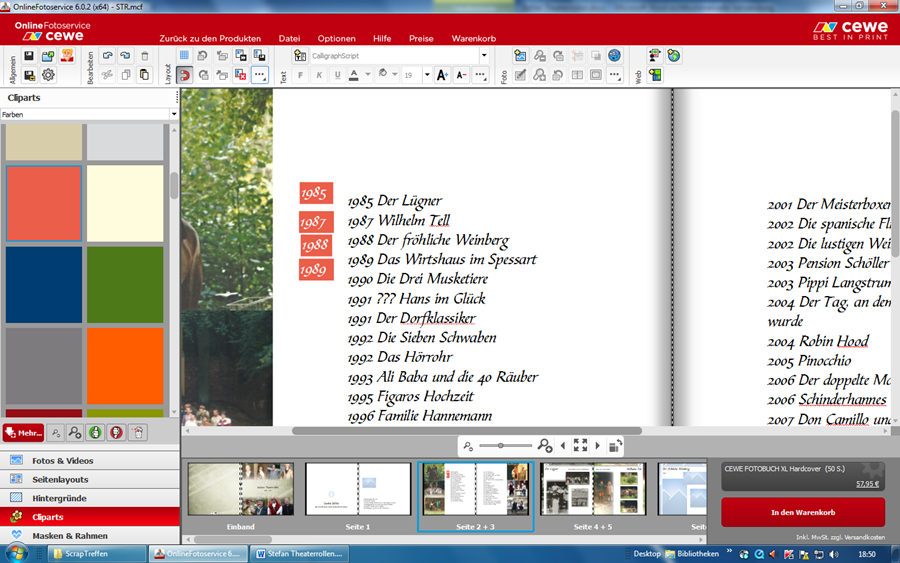Open the CalligraphScript font dropdown
This screenshot has height=563, width=900.
pyautogui.click(x=484, y=56)
